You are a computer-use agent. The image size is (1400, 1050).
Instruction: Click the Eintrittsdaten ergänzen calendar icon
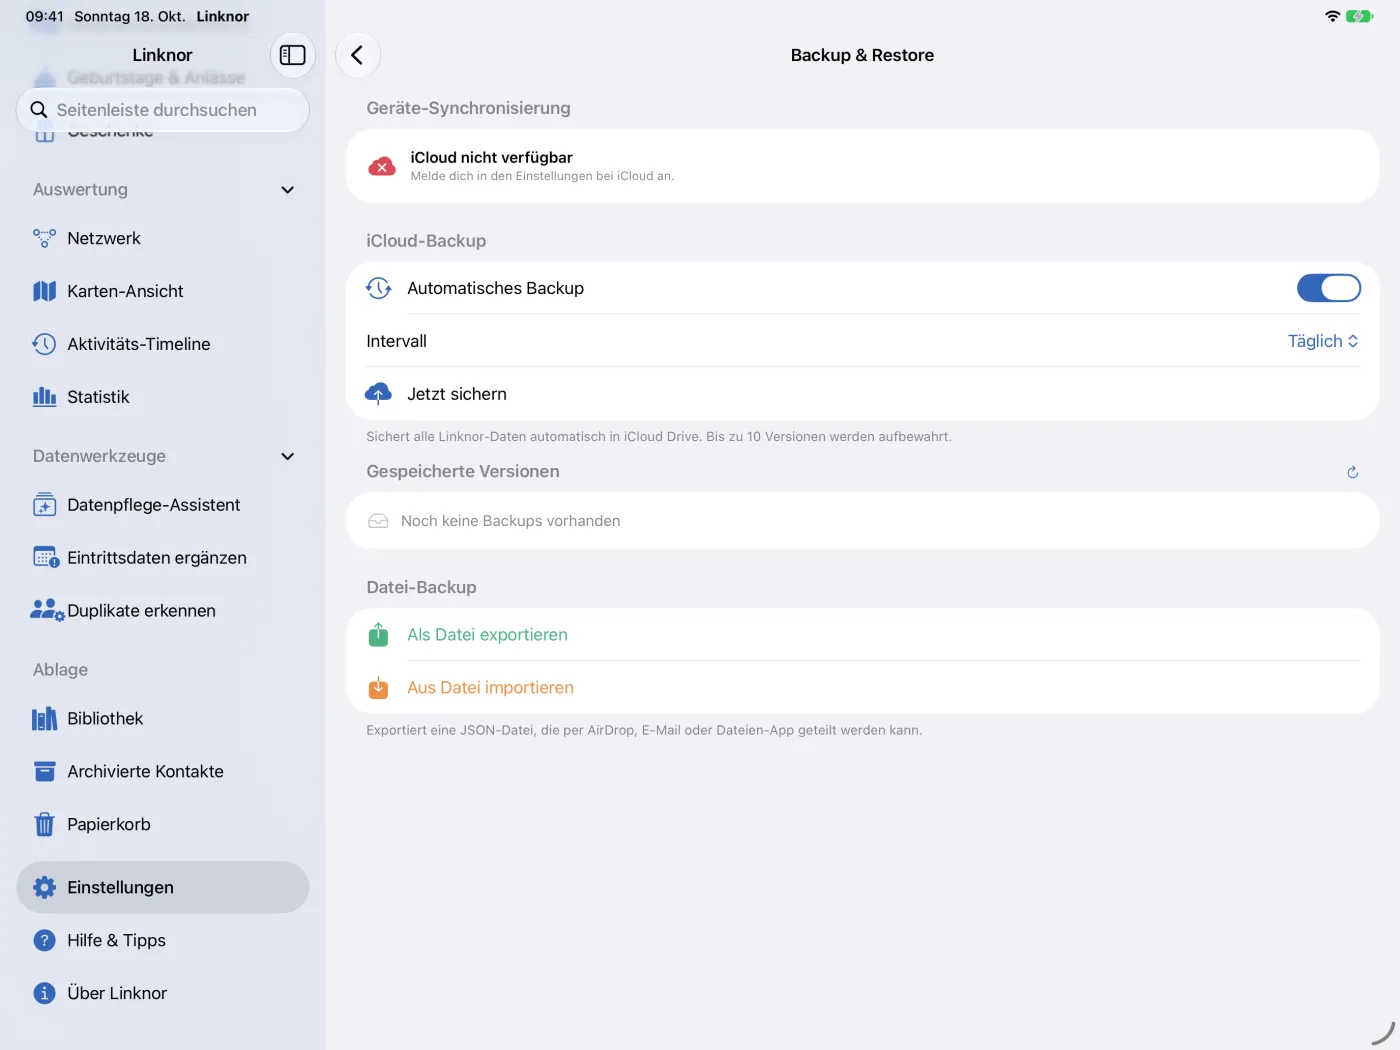[46, 558]
